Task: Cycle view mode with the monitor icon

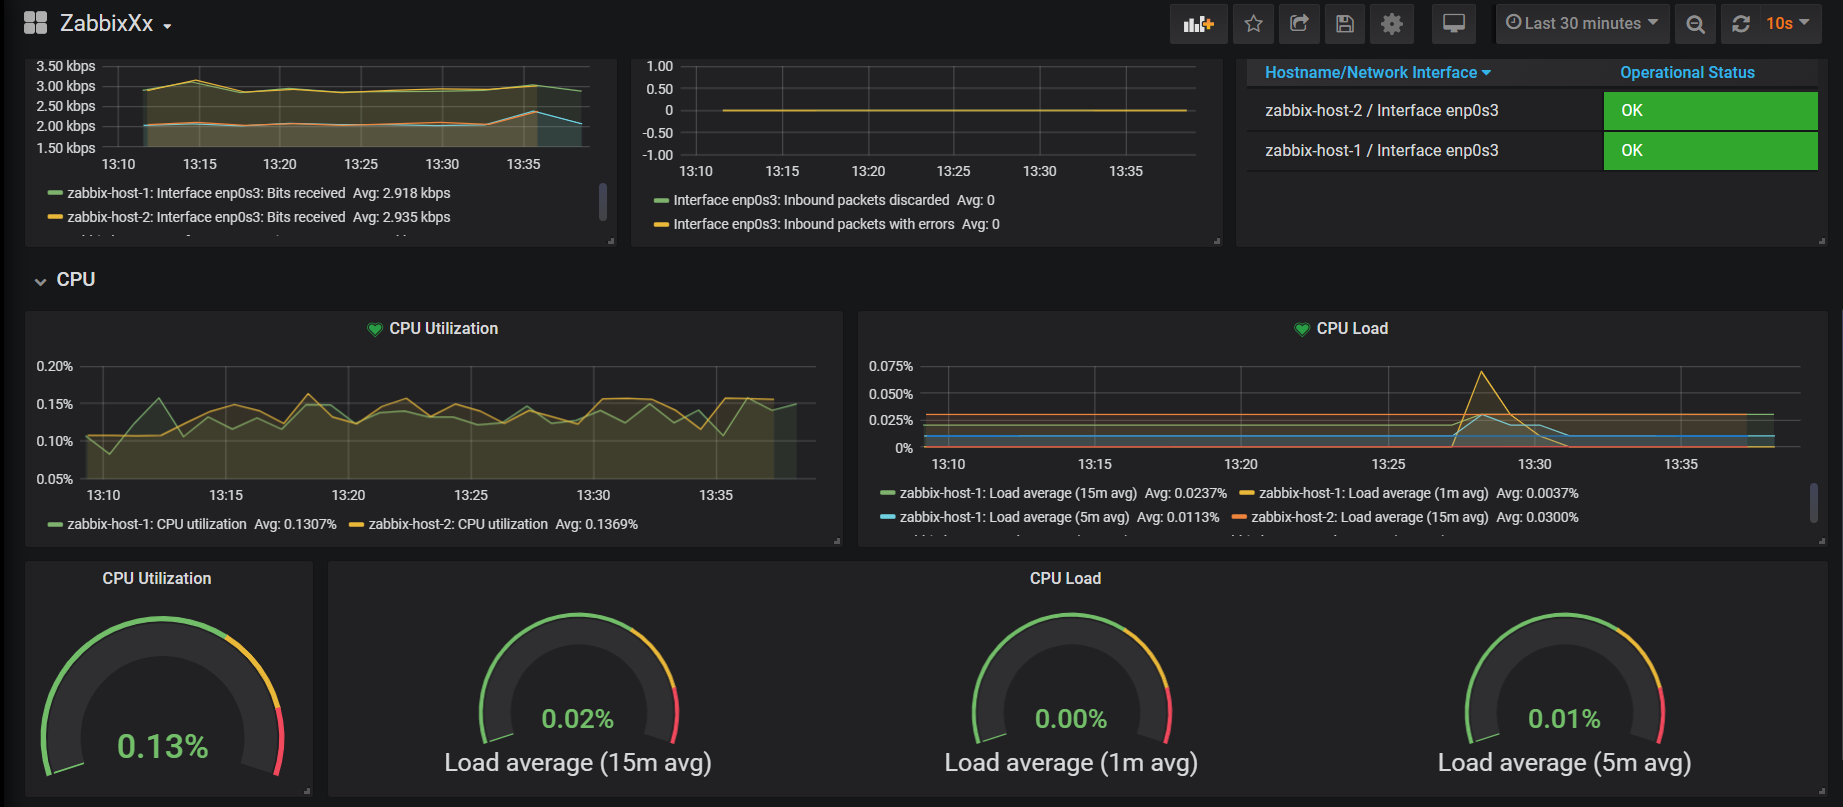Action: tap(1454, 24)
